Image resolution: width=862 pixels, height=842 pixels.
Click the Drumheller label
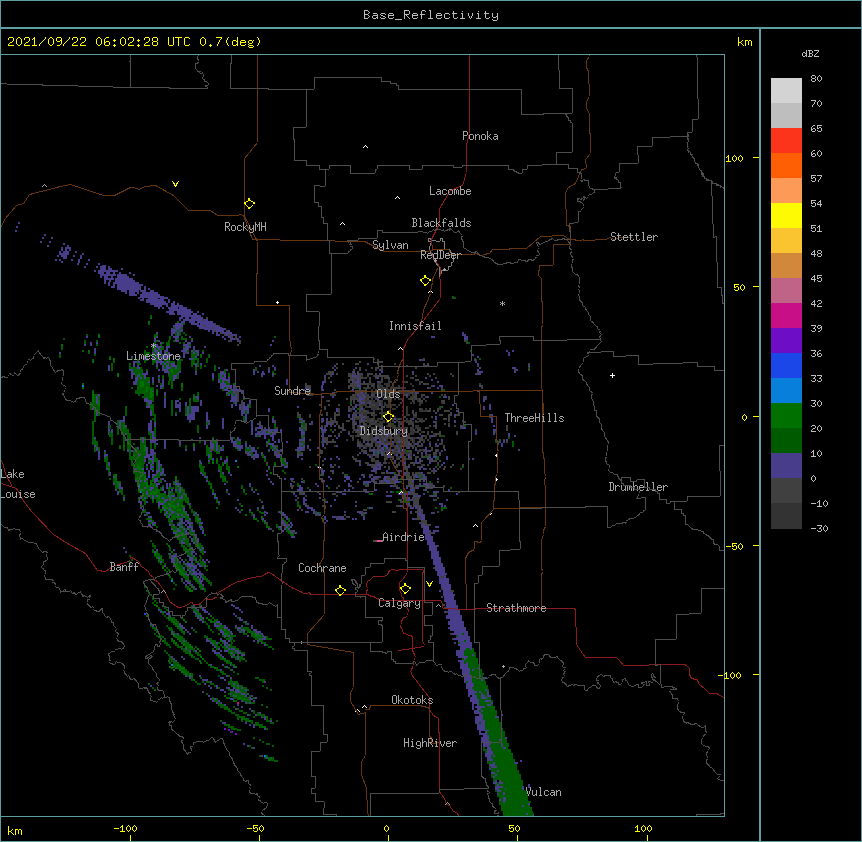(638, 487)
